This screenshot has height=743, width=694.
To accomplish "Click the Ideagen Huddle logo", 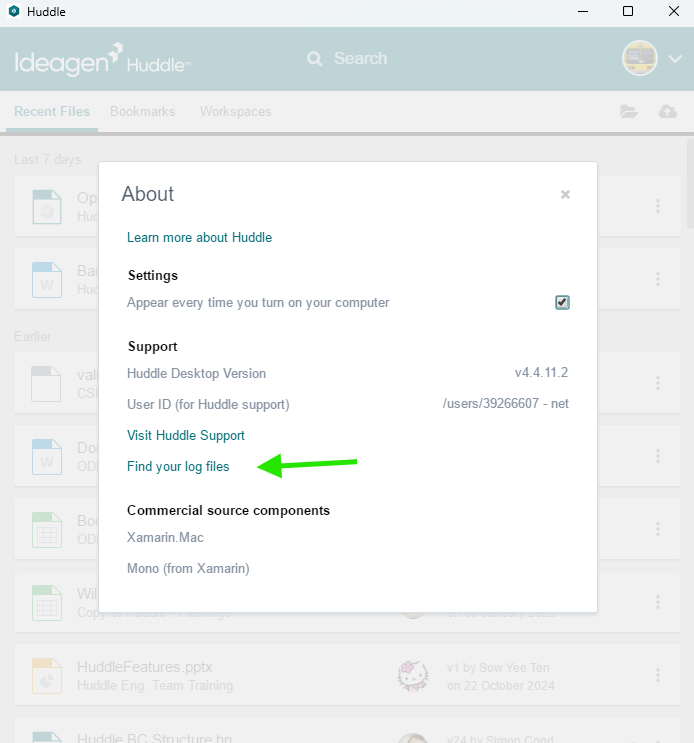I will 102,61.
